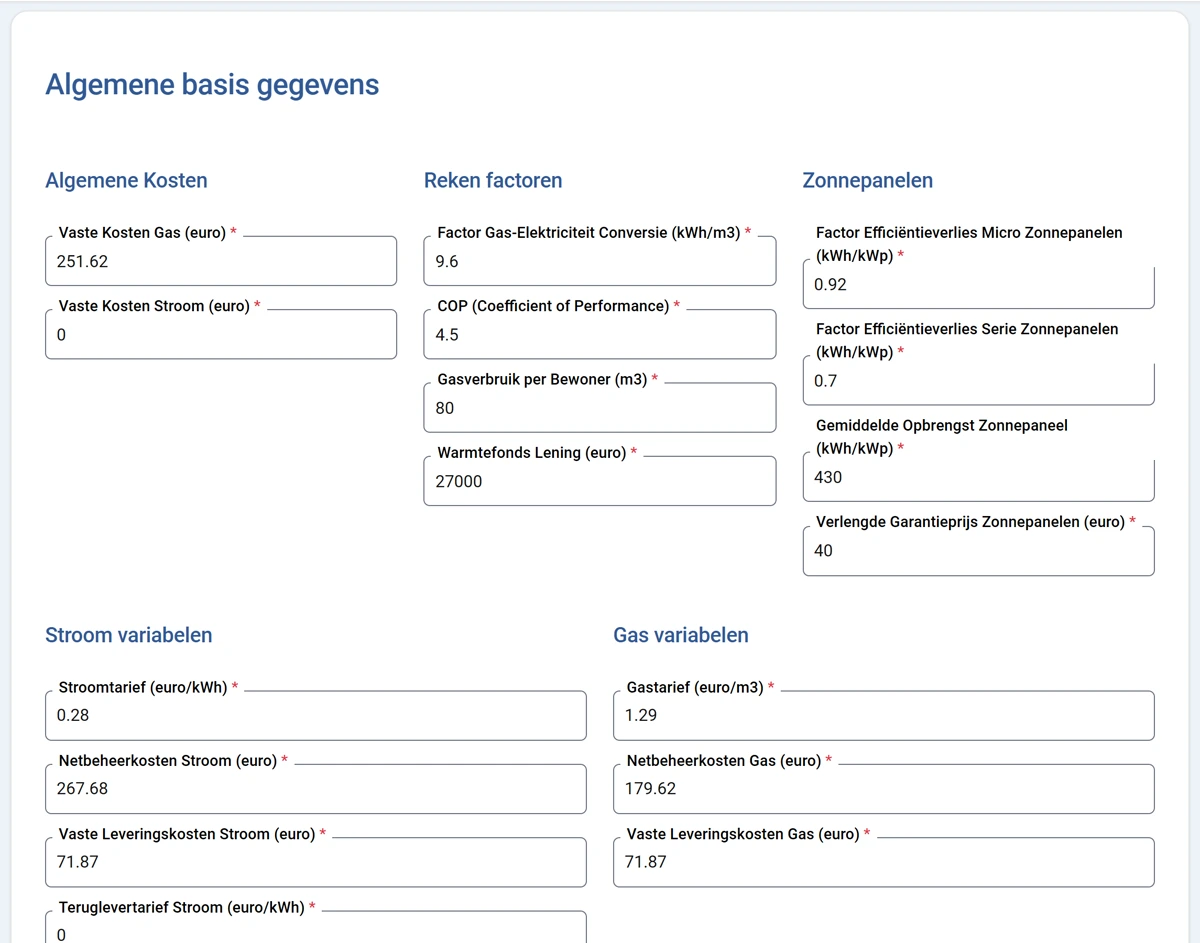Focus the Gemiddelde Opbrengst Zonnepaneel field

pos(979,477)
